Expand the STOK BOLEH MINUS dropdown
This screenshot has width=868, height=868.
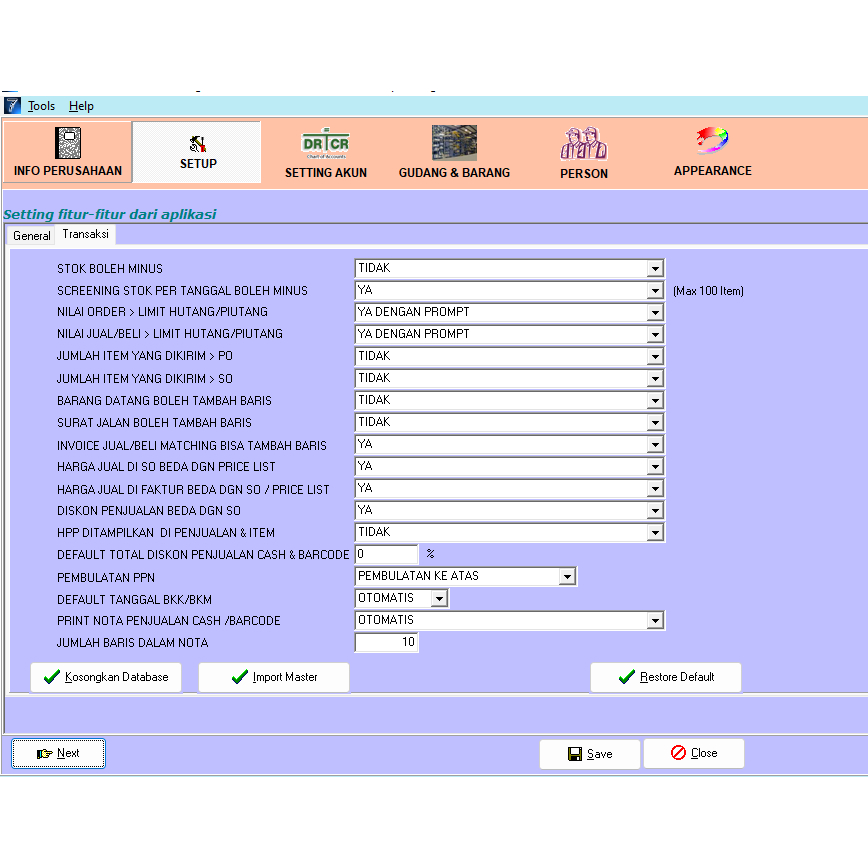[x=655, y=268]
